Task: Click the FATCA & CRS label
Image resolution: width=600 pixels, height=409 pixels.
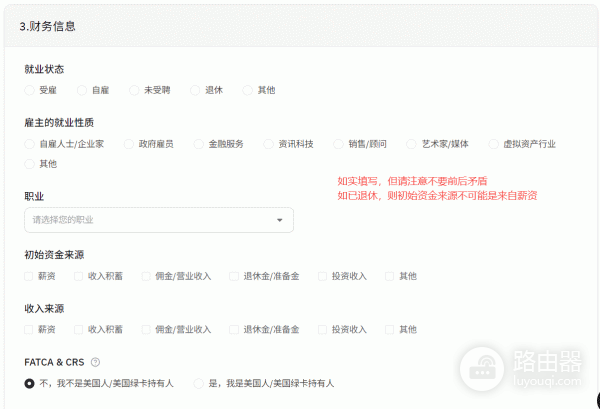Action: [x=54, y=362]
